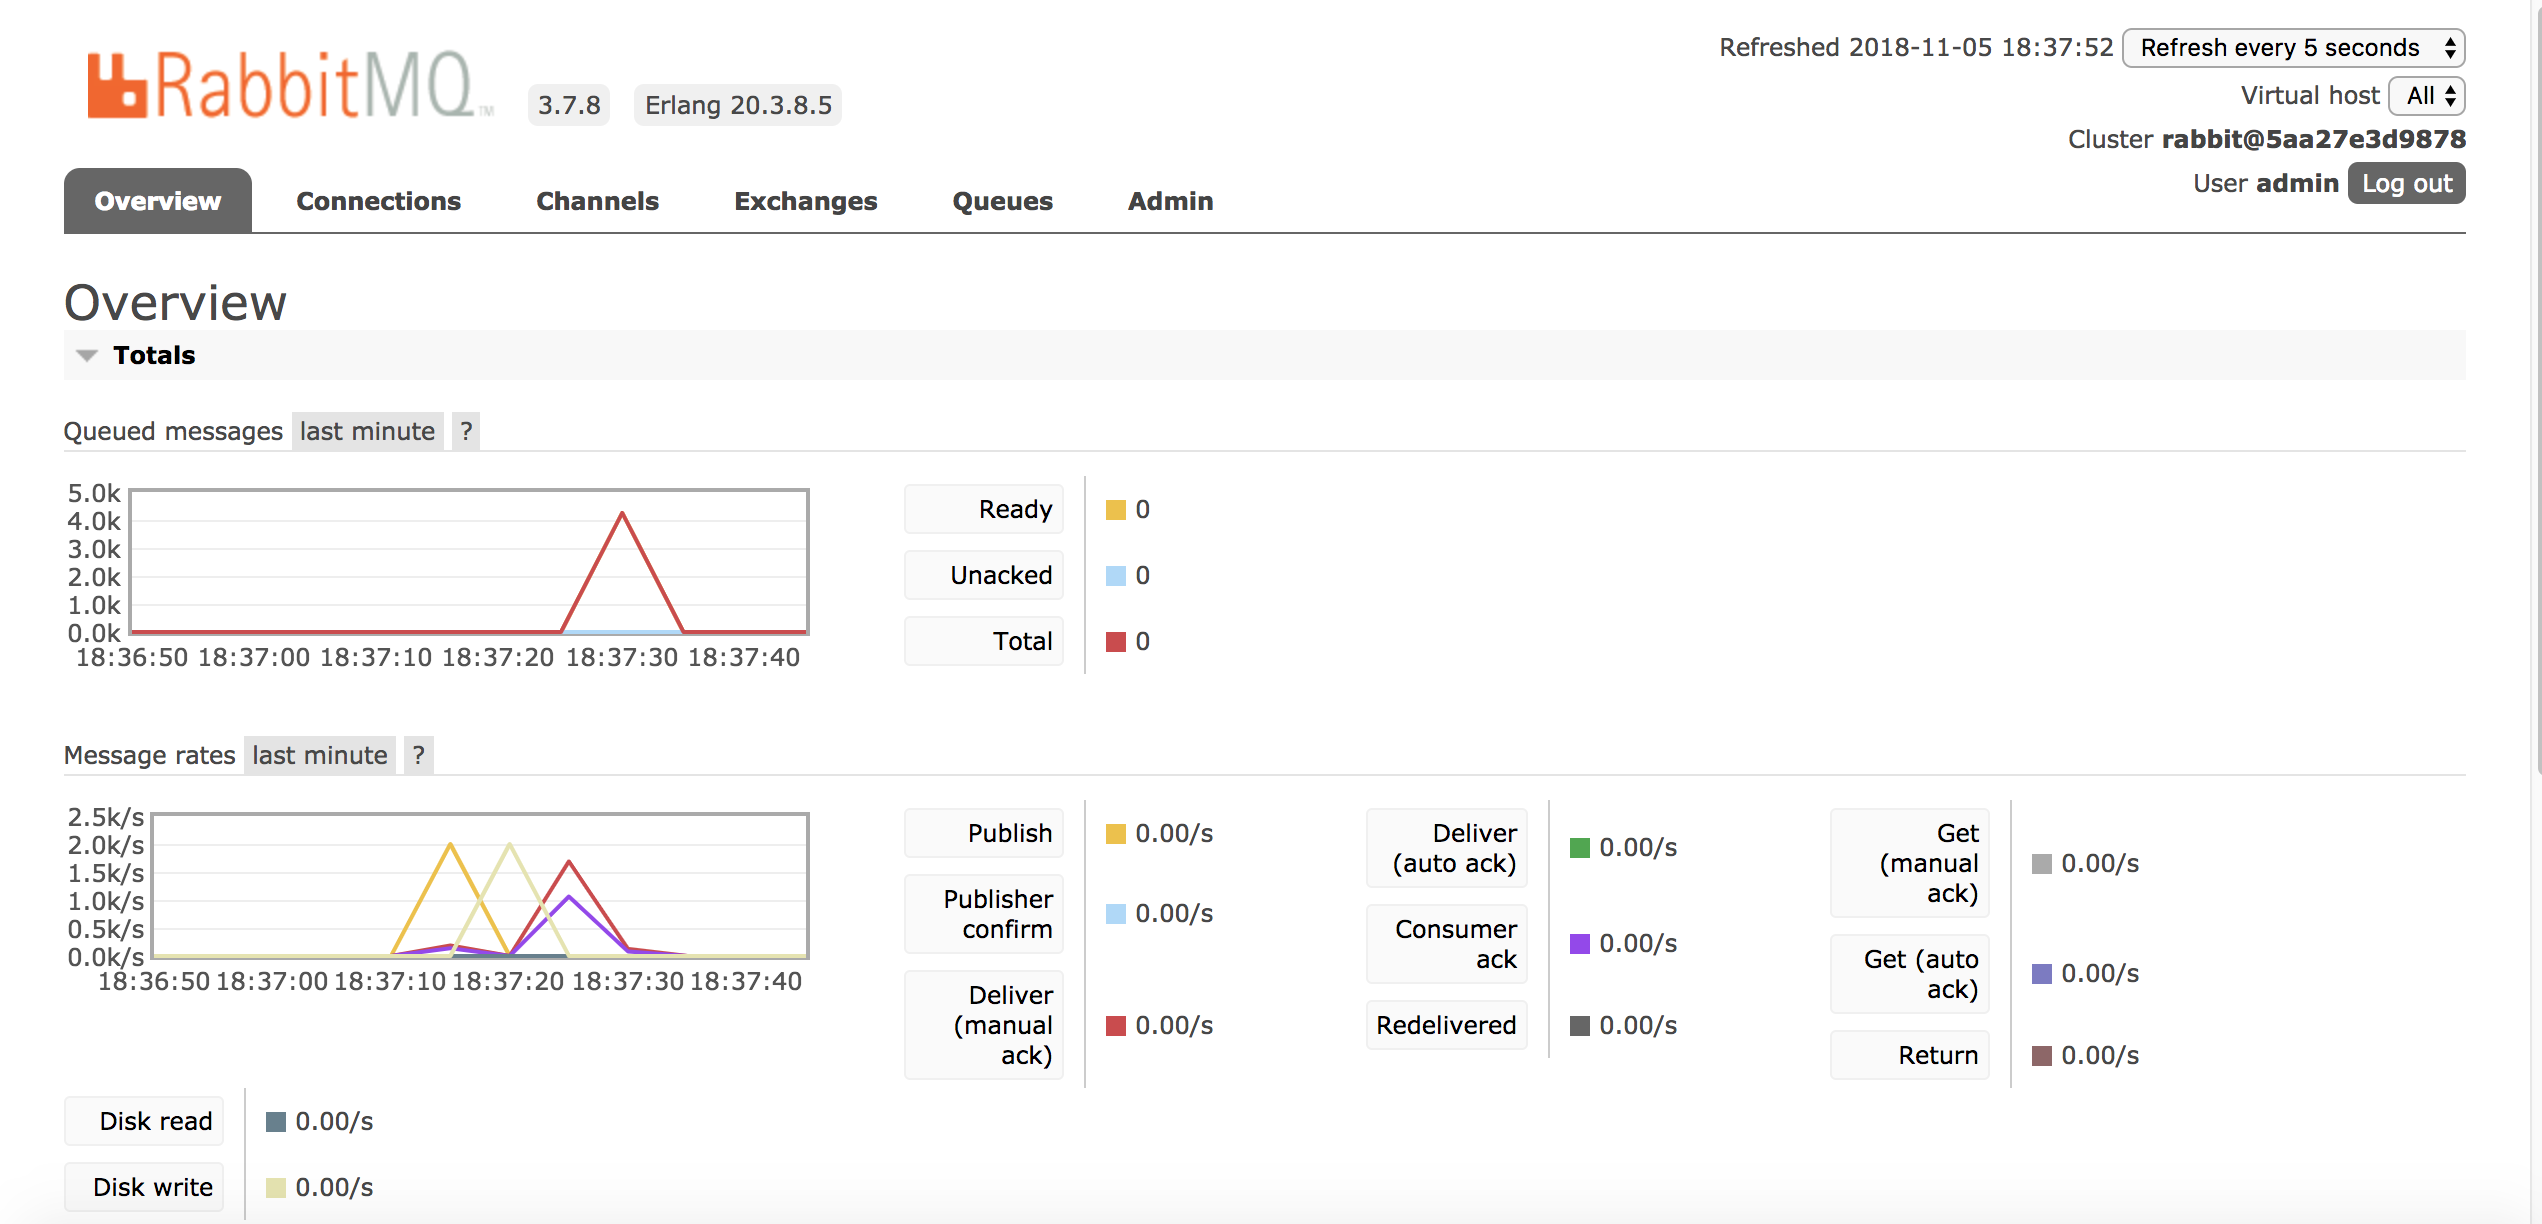Click the Ready yellow color swatch
Screen dimensions: 2542x1224
click(1116, 510)
